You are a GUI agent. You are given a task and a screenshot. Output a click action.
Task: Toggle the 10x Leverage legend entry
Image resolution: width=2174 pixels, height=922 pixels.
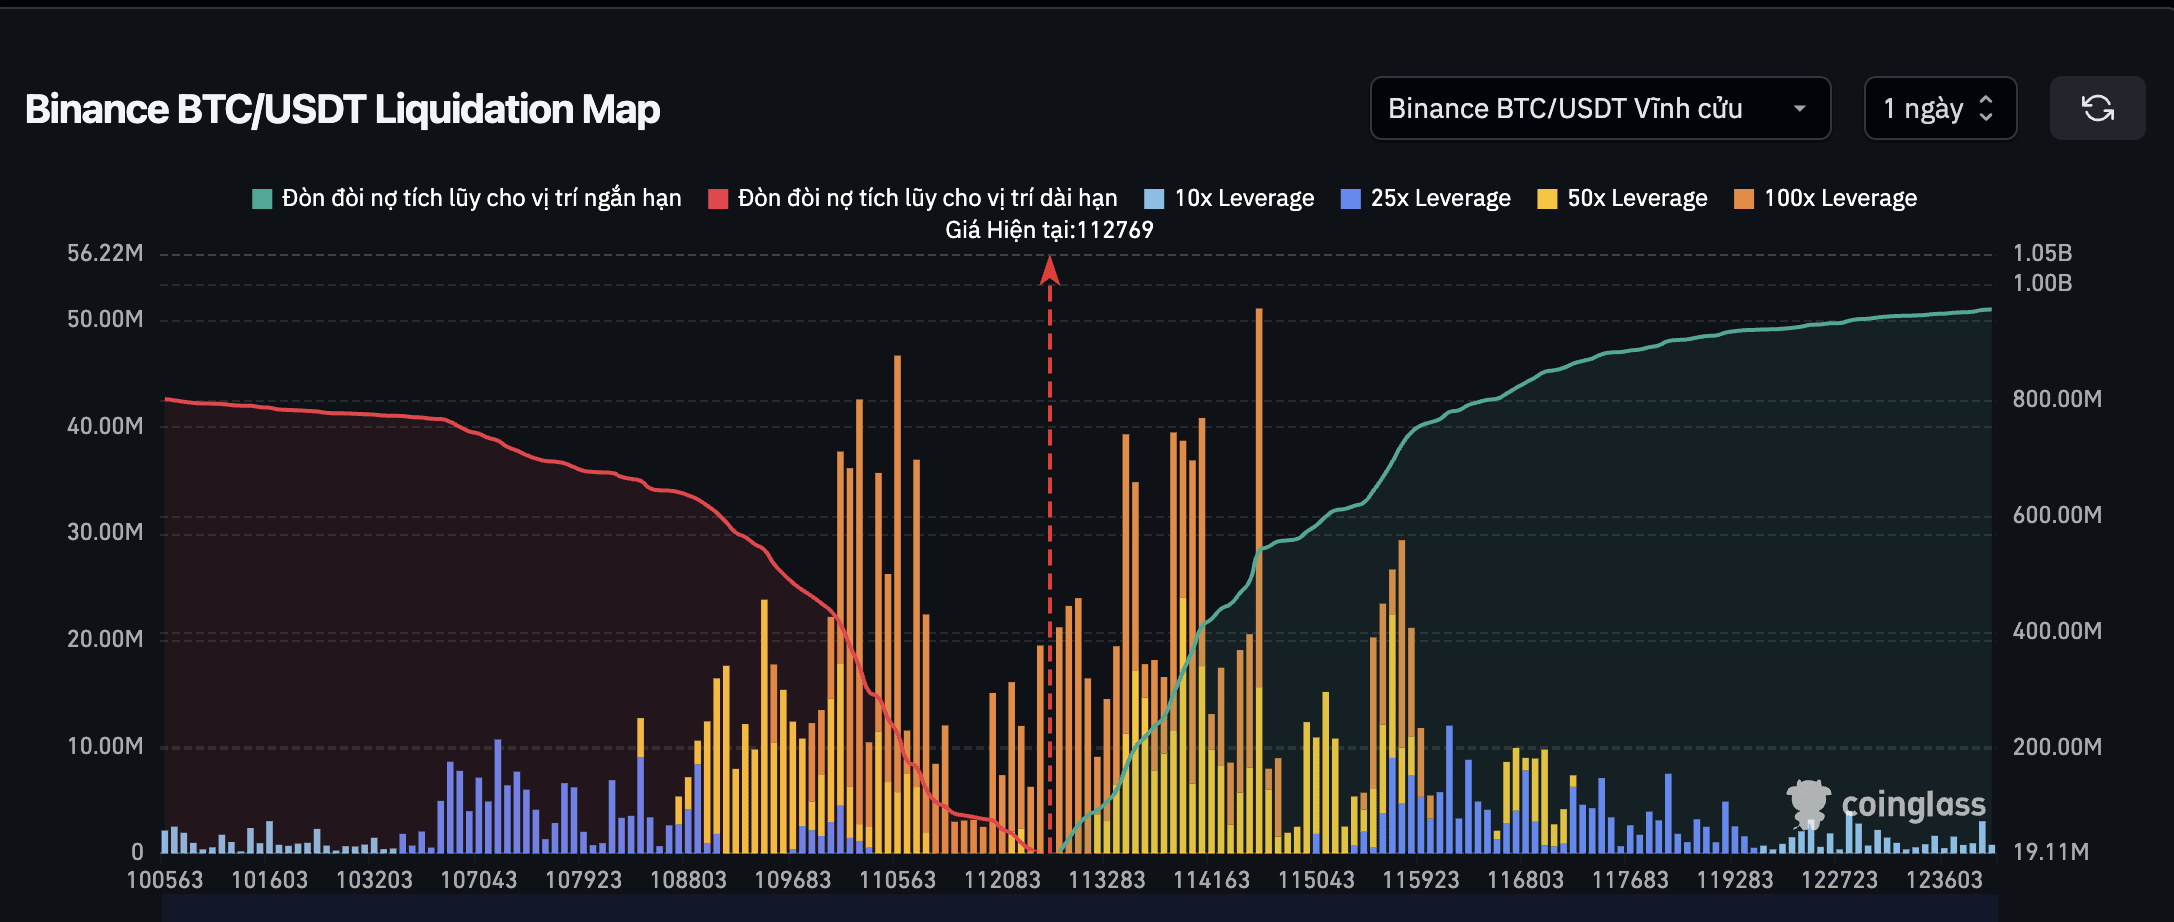pos(1229,198)
